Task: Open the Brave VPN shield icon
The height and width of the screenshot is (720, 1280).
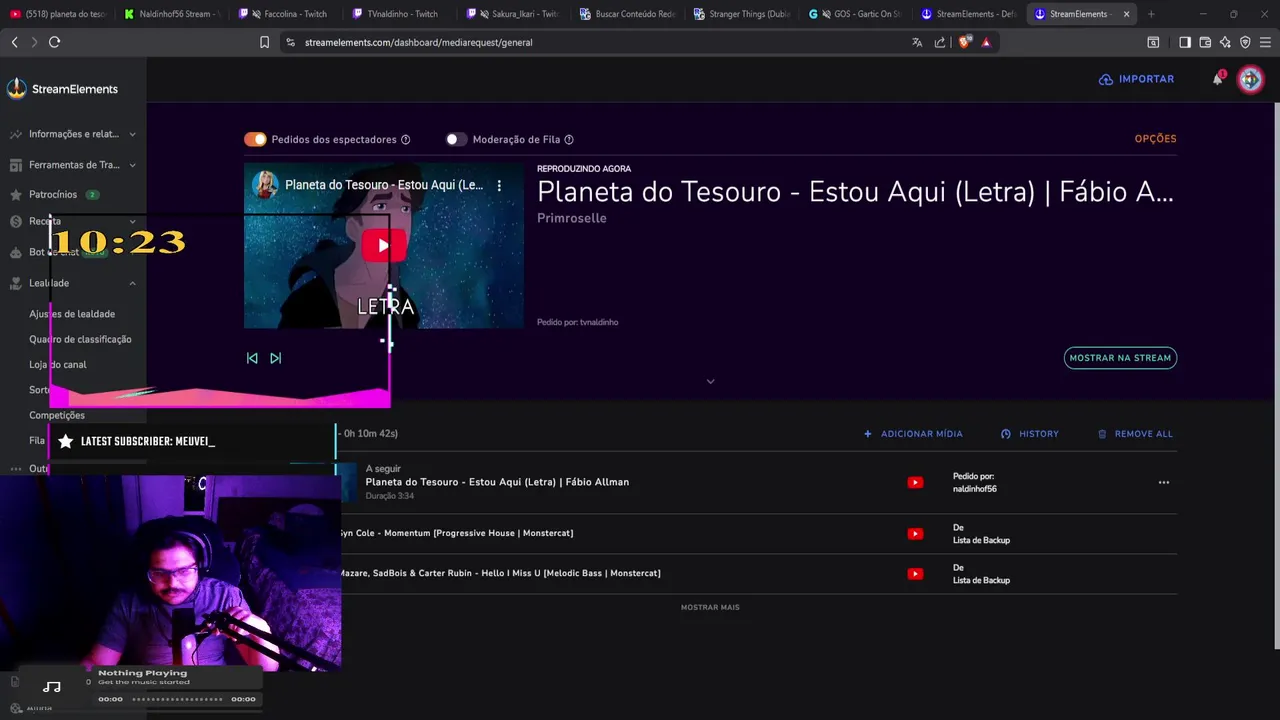Action: pos(1245,42)
